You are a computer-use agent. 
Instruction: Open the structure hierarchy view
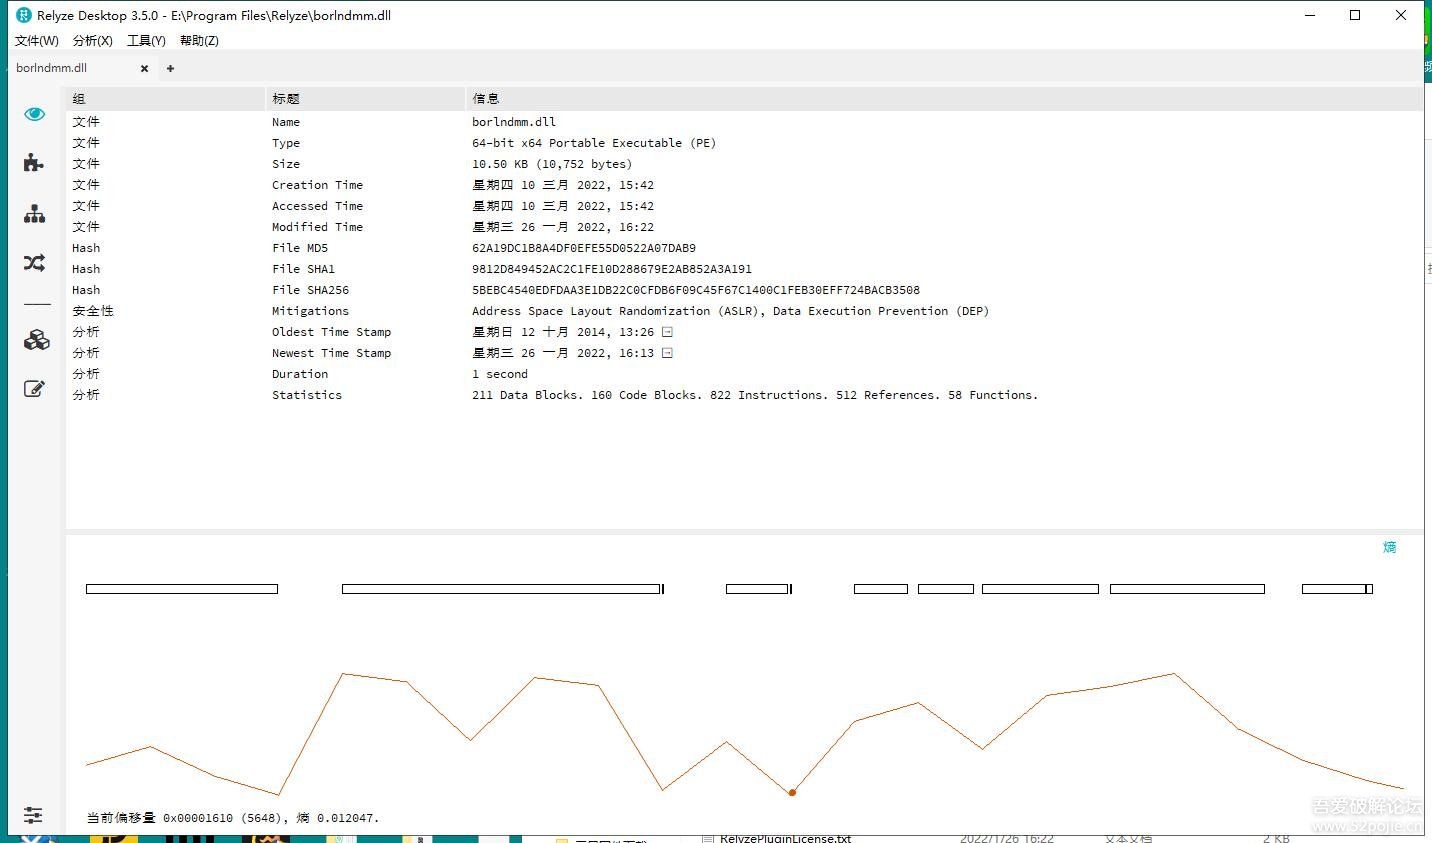point(35,214)
